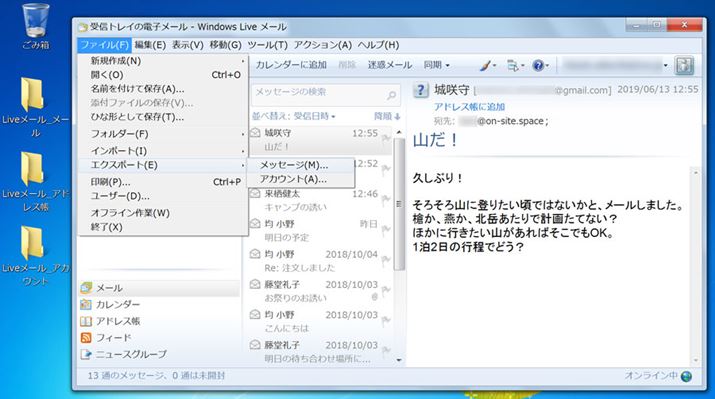Click the unknown sender question mark icon
Viewport: 715px width, 399px height.
tap(420, 90)
